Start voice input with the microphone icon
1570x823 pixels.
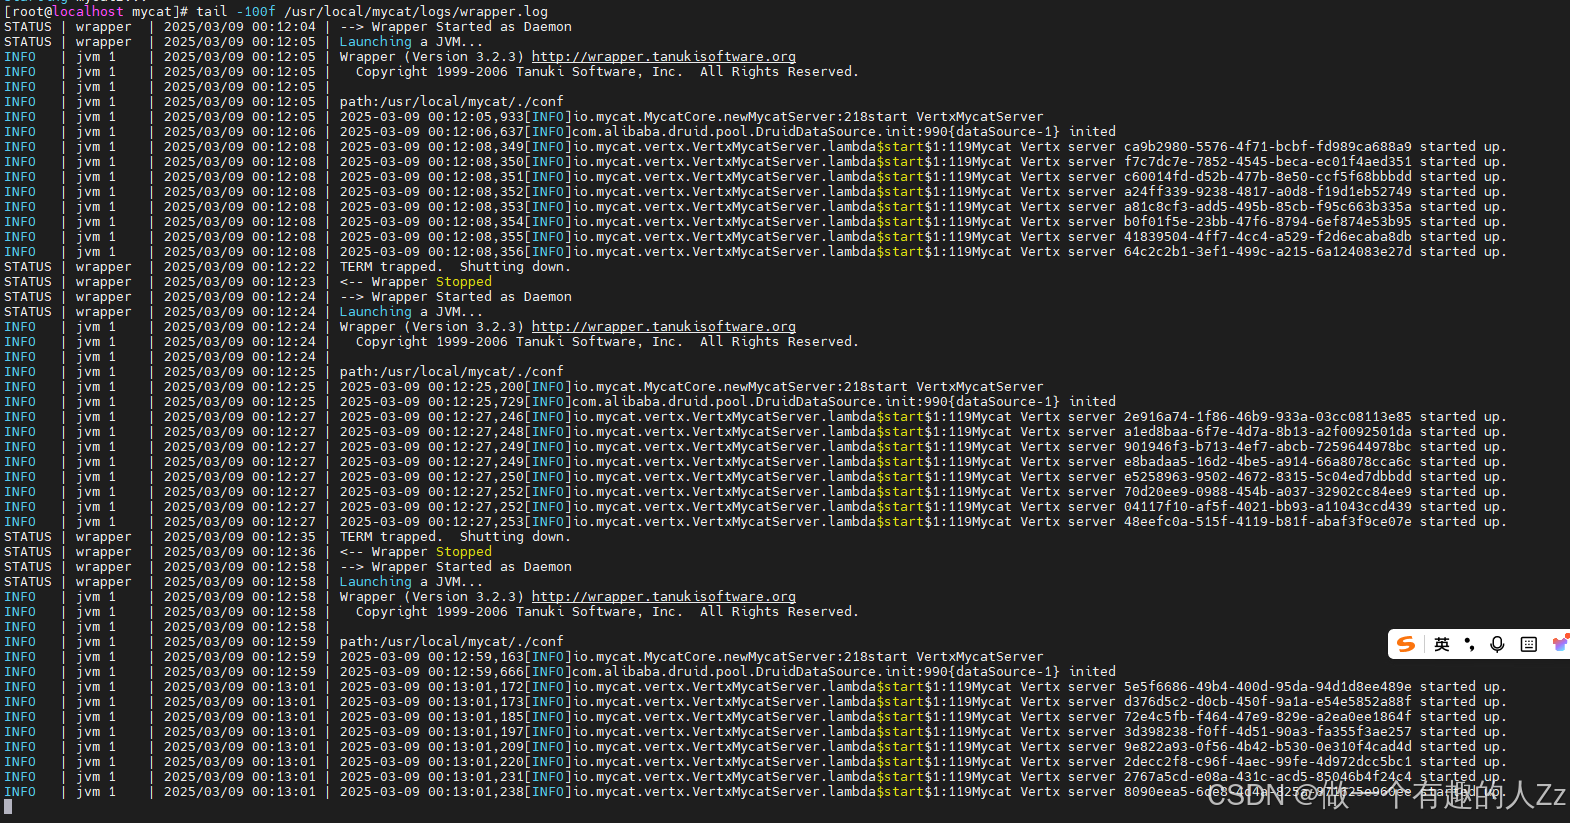point(1497,644)
